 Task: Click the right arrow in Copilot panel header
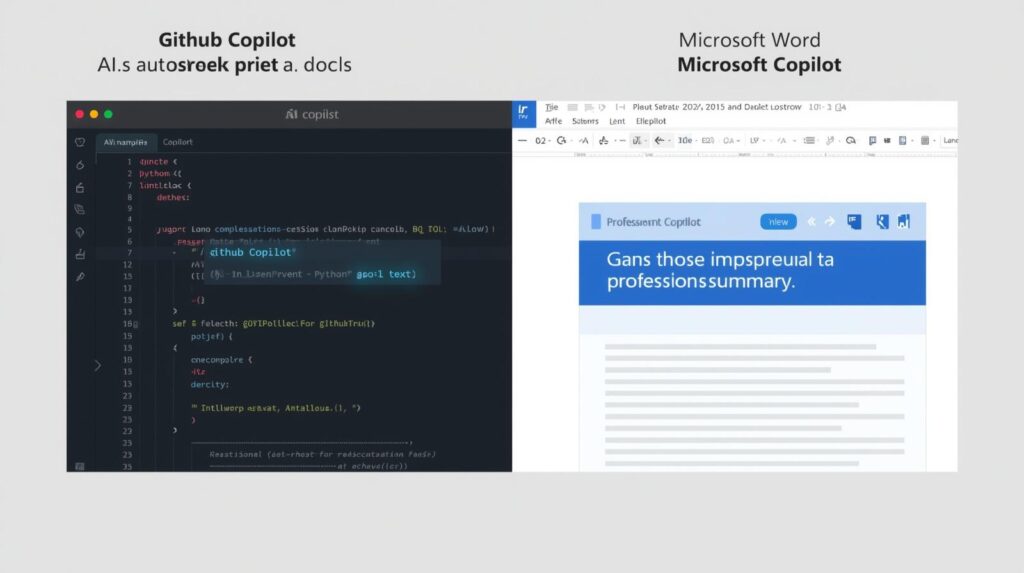[x=830, y=222]
